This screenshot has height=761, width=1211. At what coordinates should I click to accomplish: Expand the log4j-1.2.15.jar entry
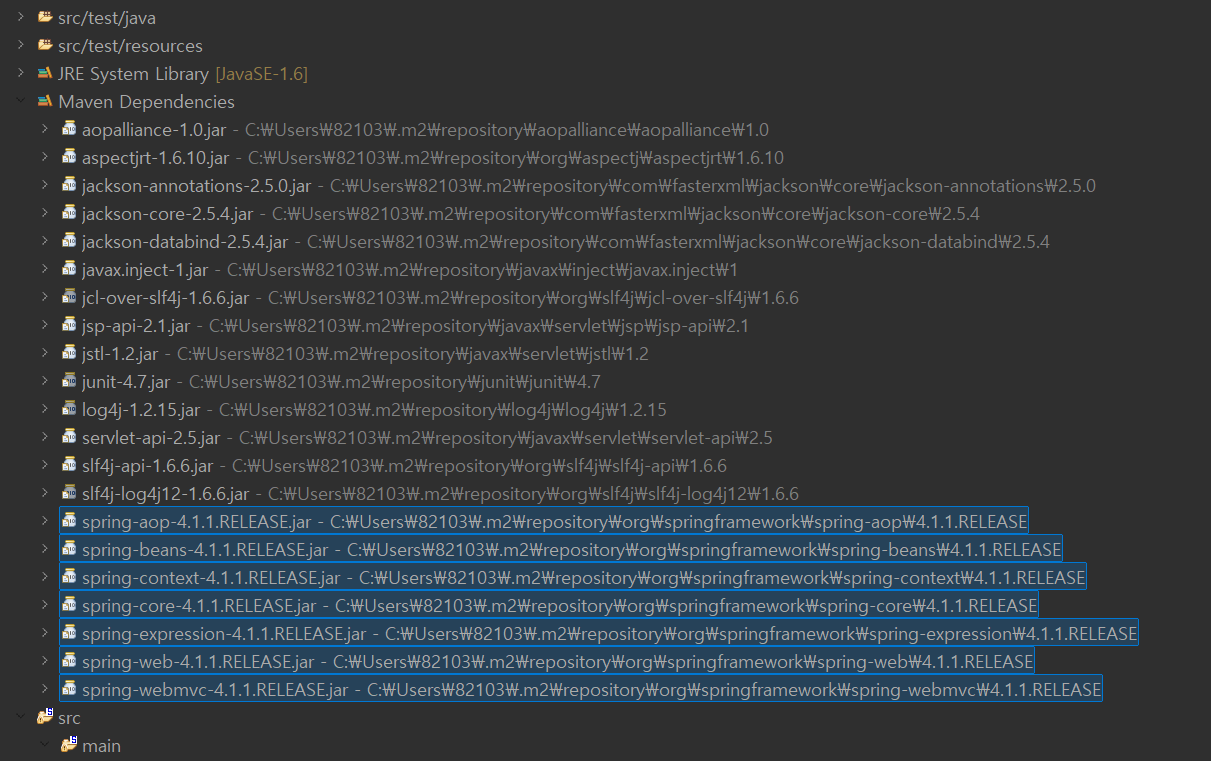[x=44, y=409]
